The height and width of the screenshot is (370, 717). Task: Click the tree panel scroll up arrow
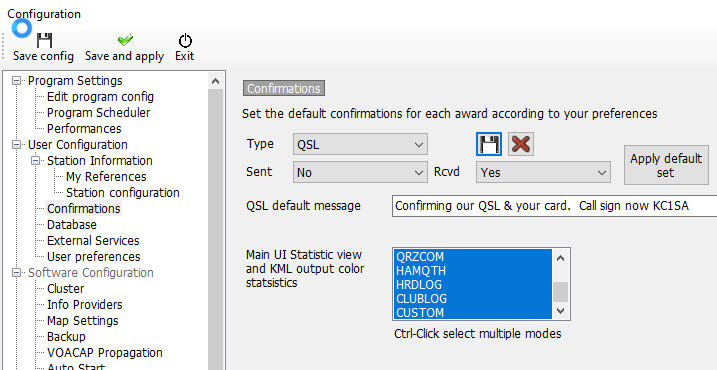[215, 81]
